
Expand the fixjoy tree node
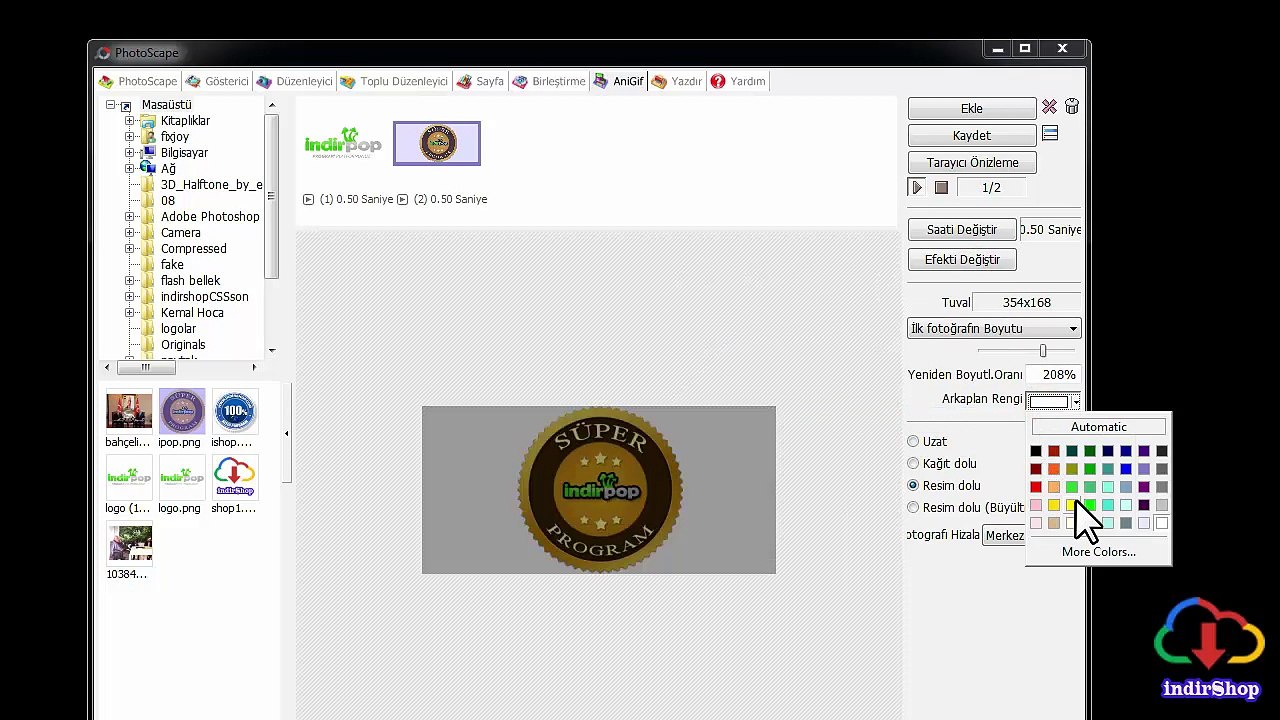pos(129,137)
